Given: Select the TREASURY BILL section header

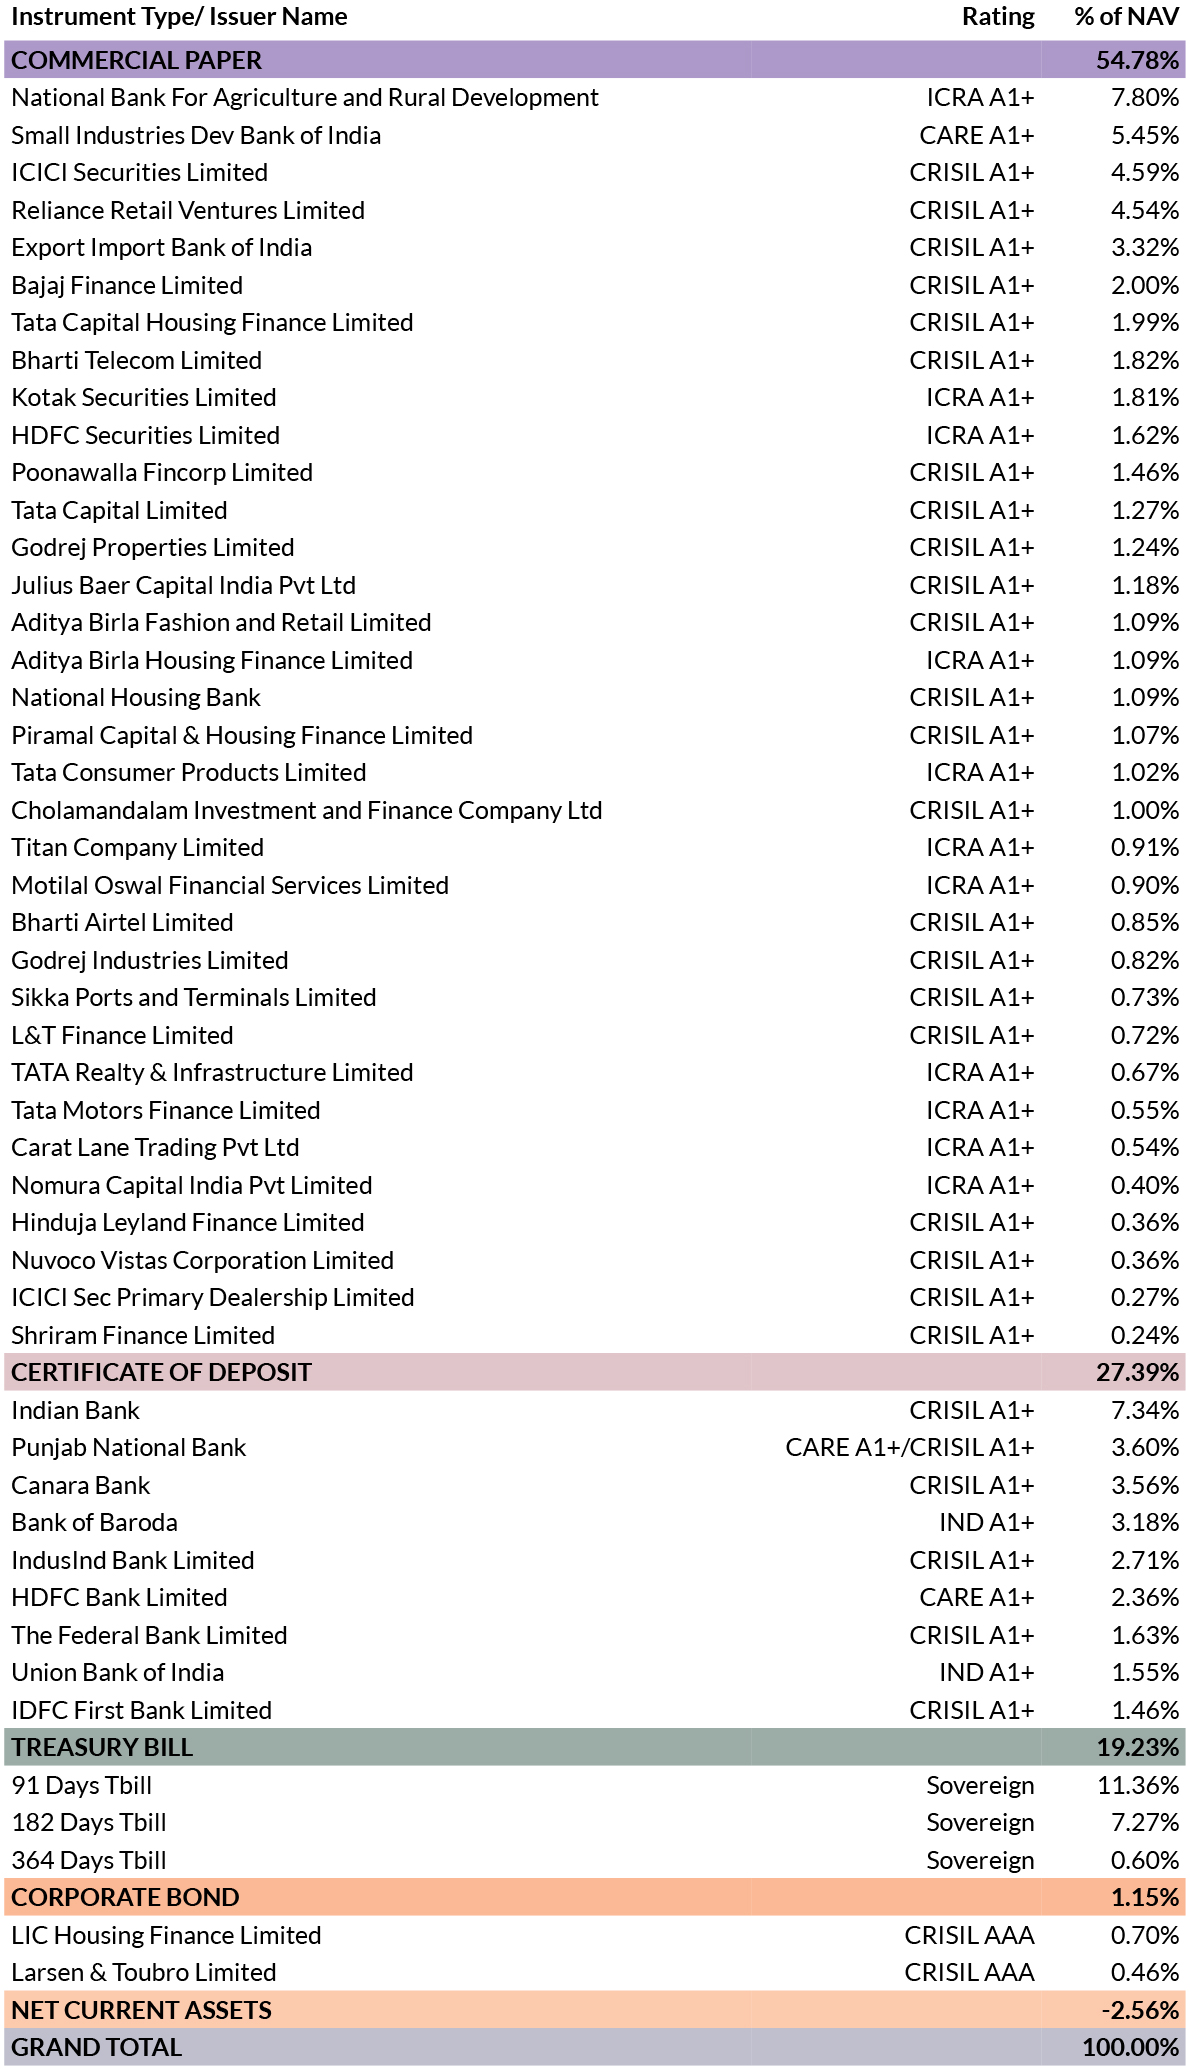Looking at the screenshot, I should [595, 1747].
